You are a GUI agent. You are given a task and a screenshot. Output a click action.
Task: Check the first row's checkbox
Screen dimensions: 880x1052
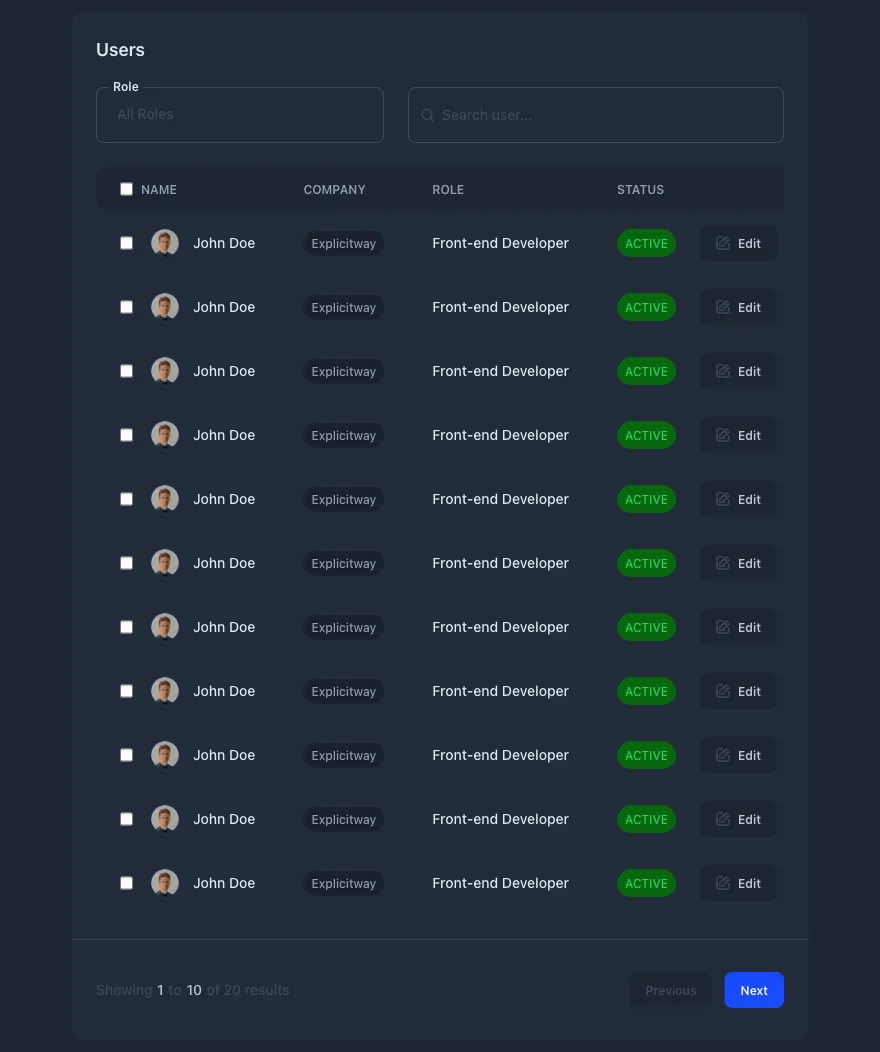[x=126, y=243]
